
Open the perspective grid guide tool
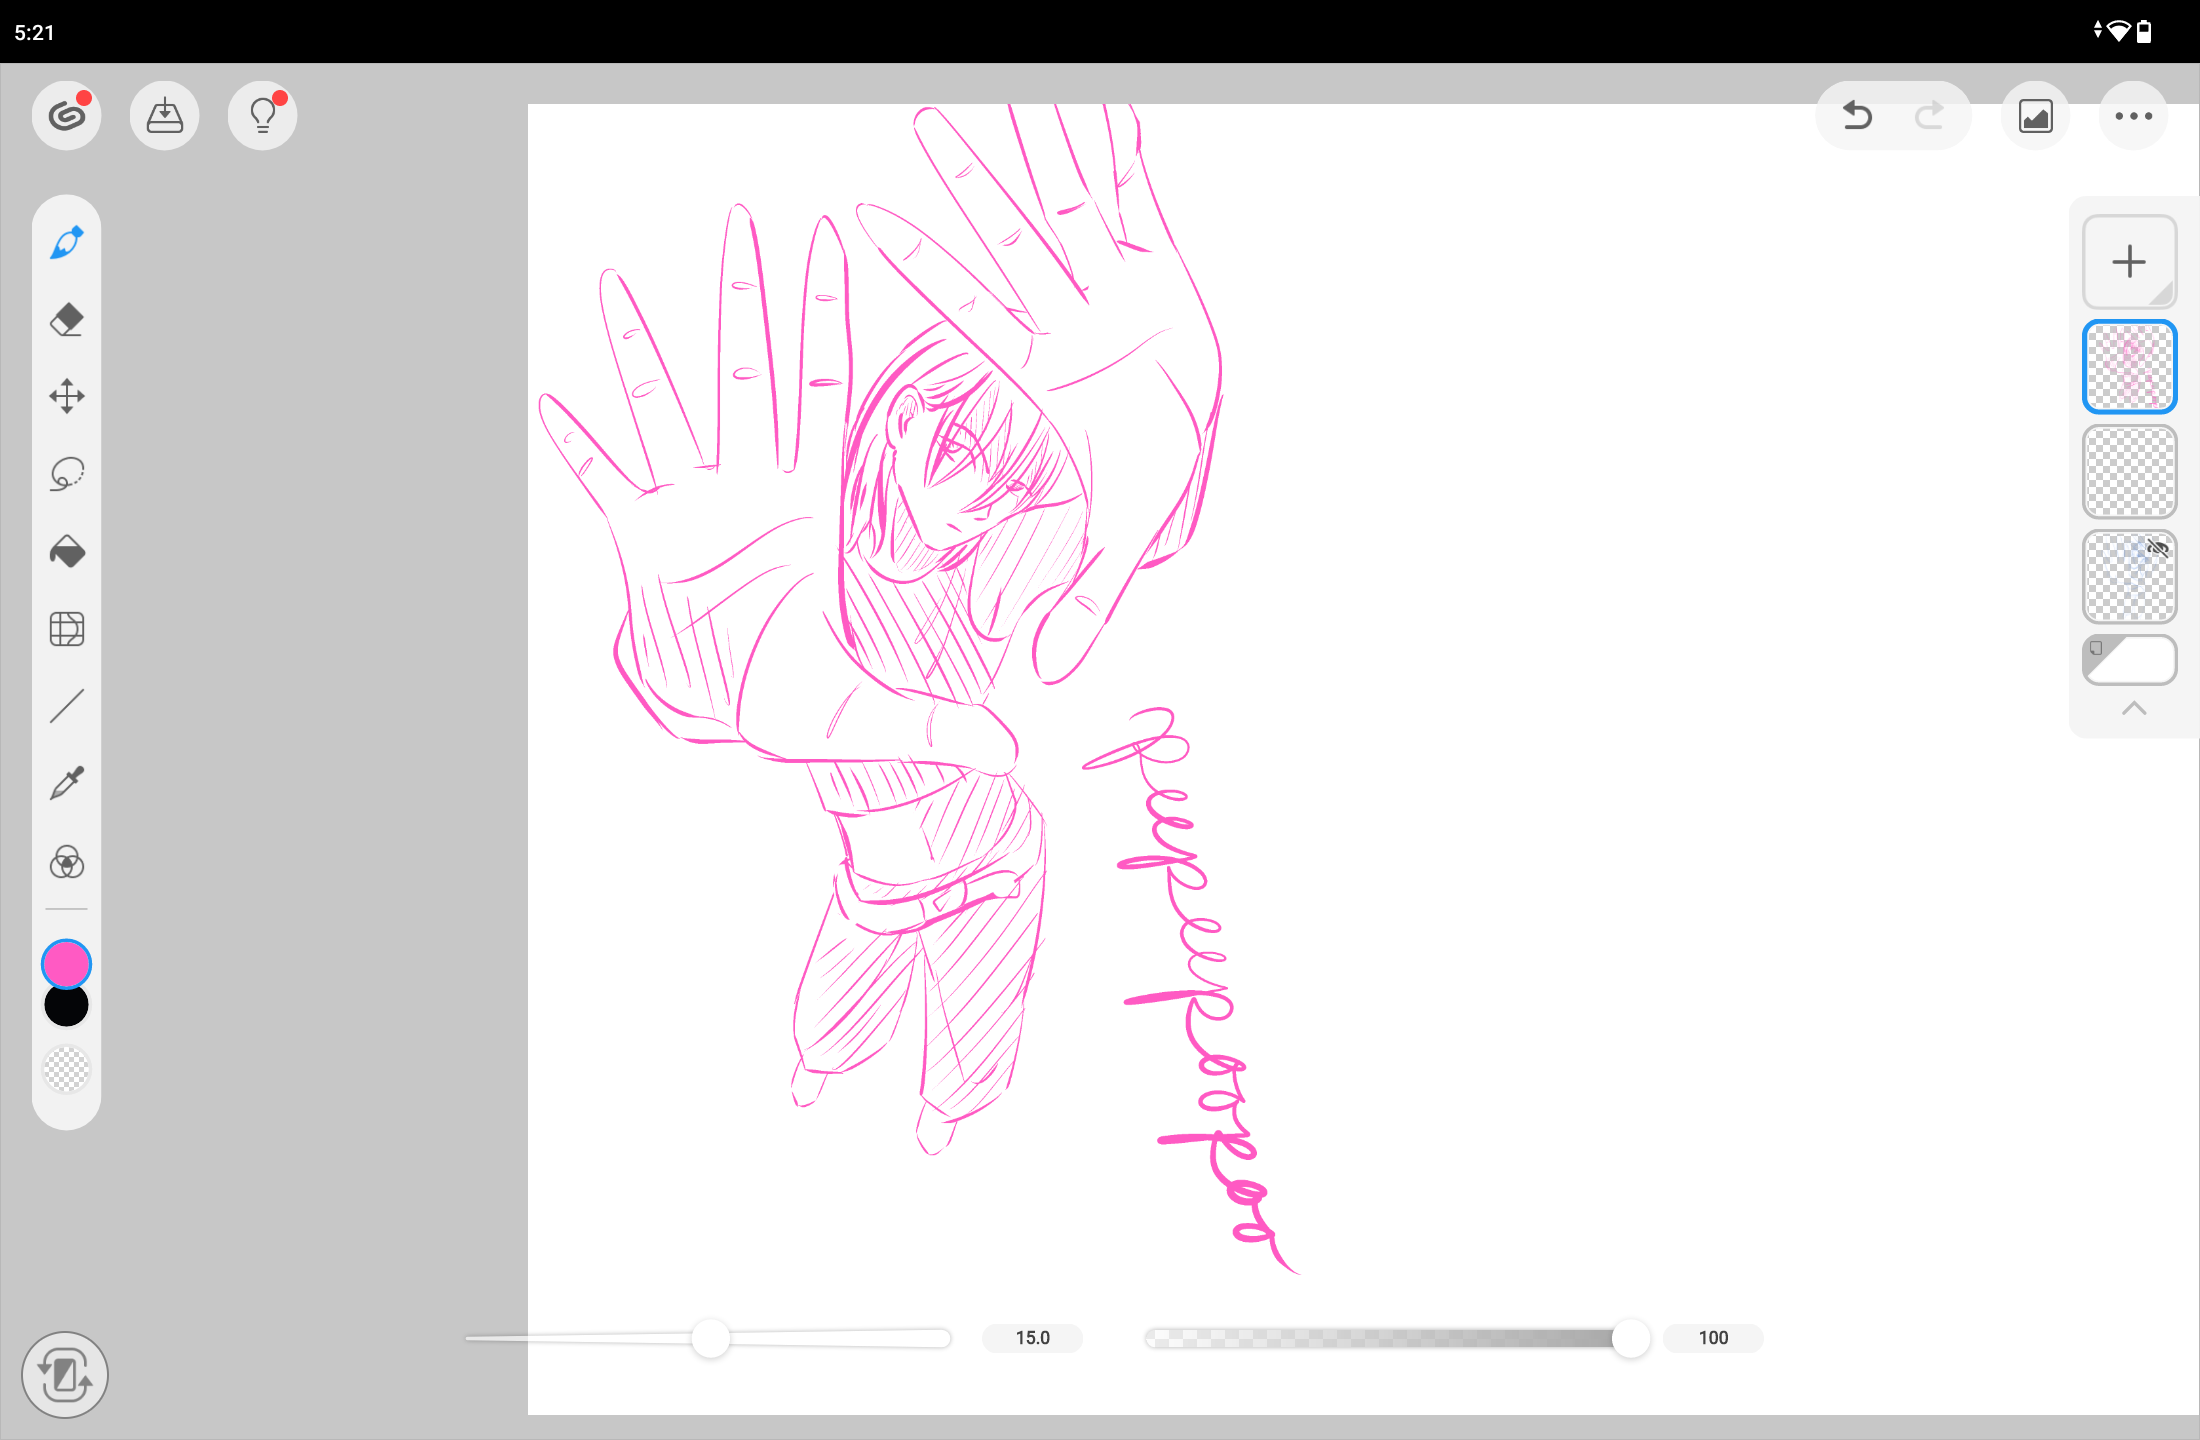point(66,629)
